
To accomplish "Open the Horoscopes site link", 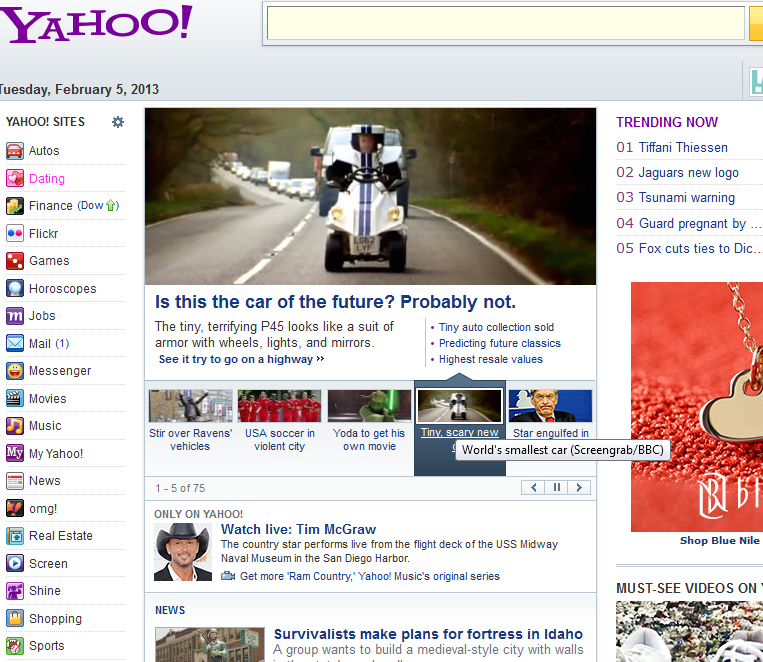I will [x=63, y=289].
